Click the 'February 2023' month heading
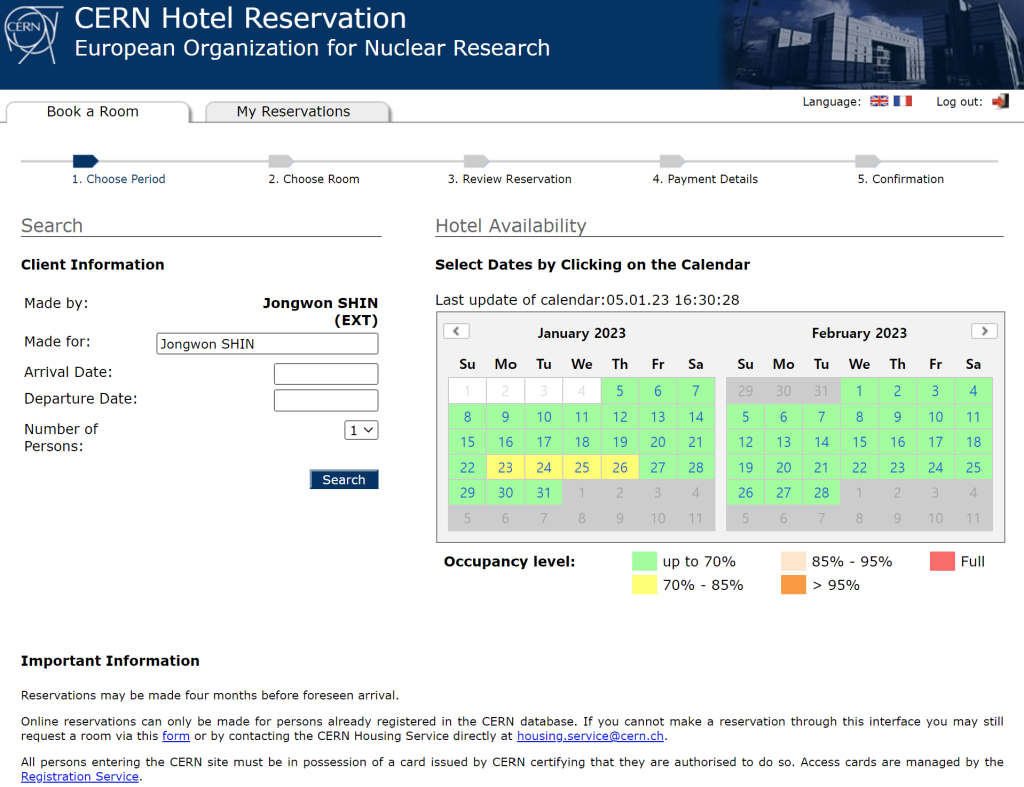Image resolution: width=1024 pixels, height=787 pixels. (x=859, y=333)
